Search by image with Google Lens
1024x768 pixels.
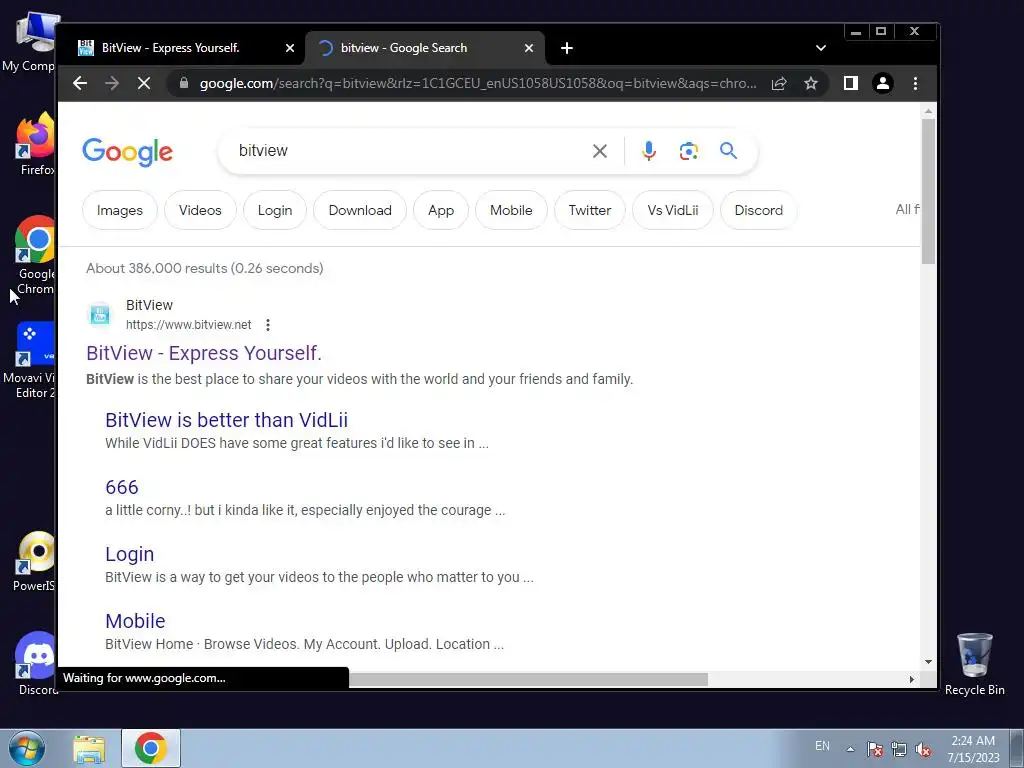tap(688, 151)
